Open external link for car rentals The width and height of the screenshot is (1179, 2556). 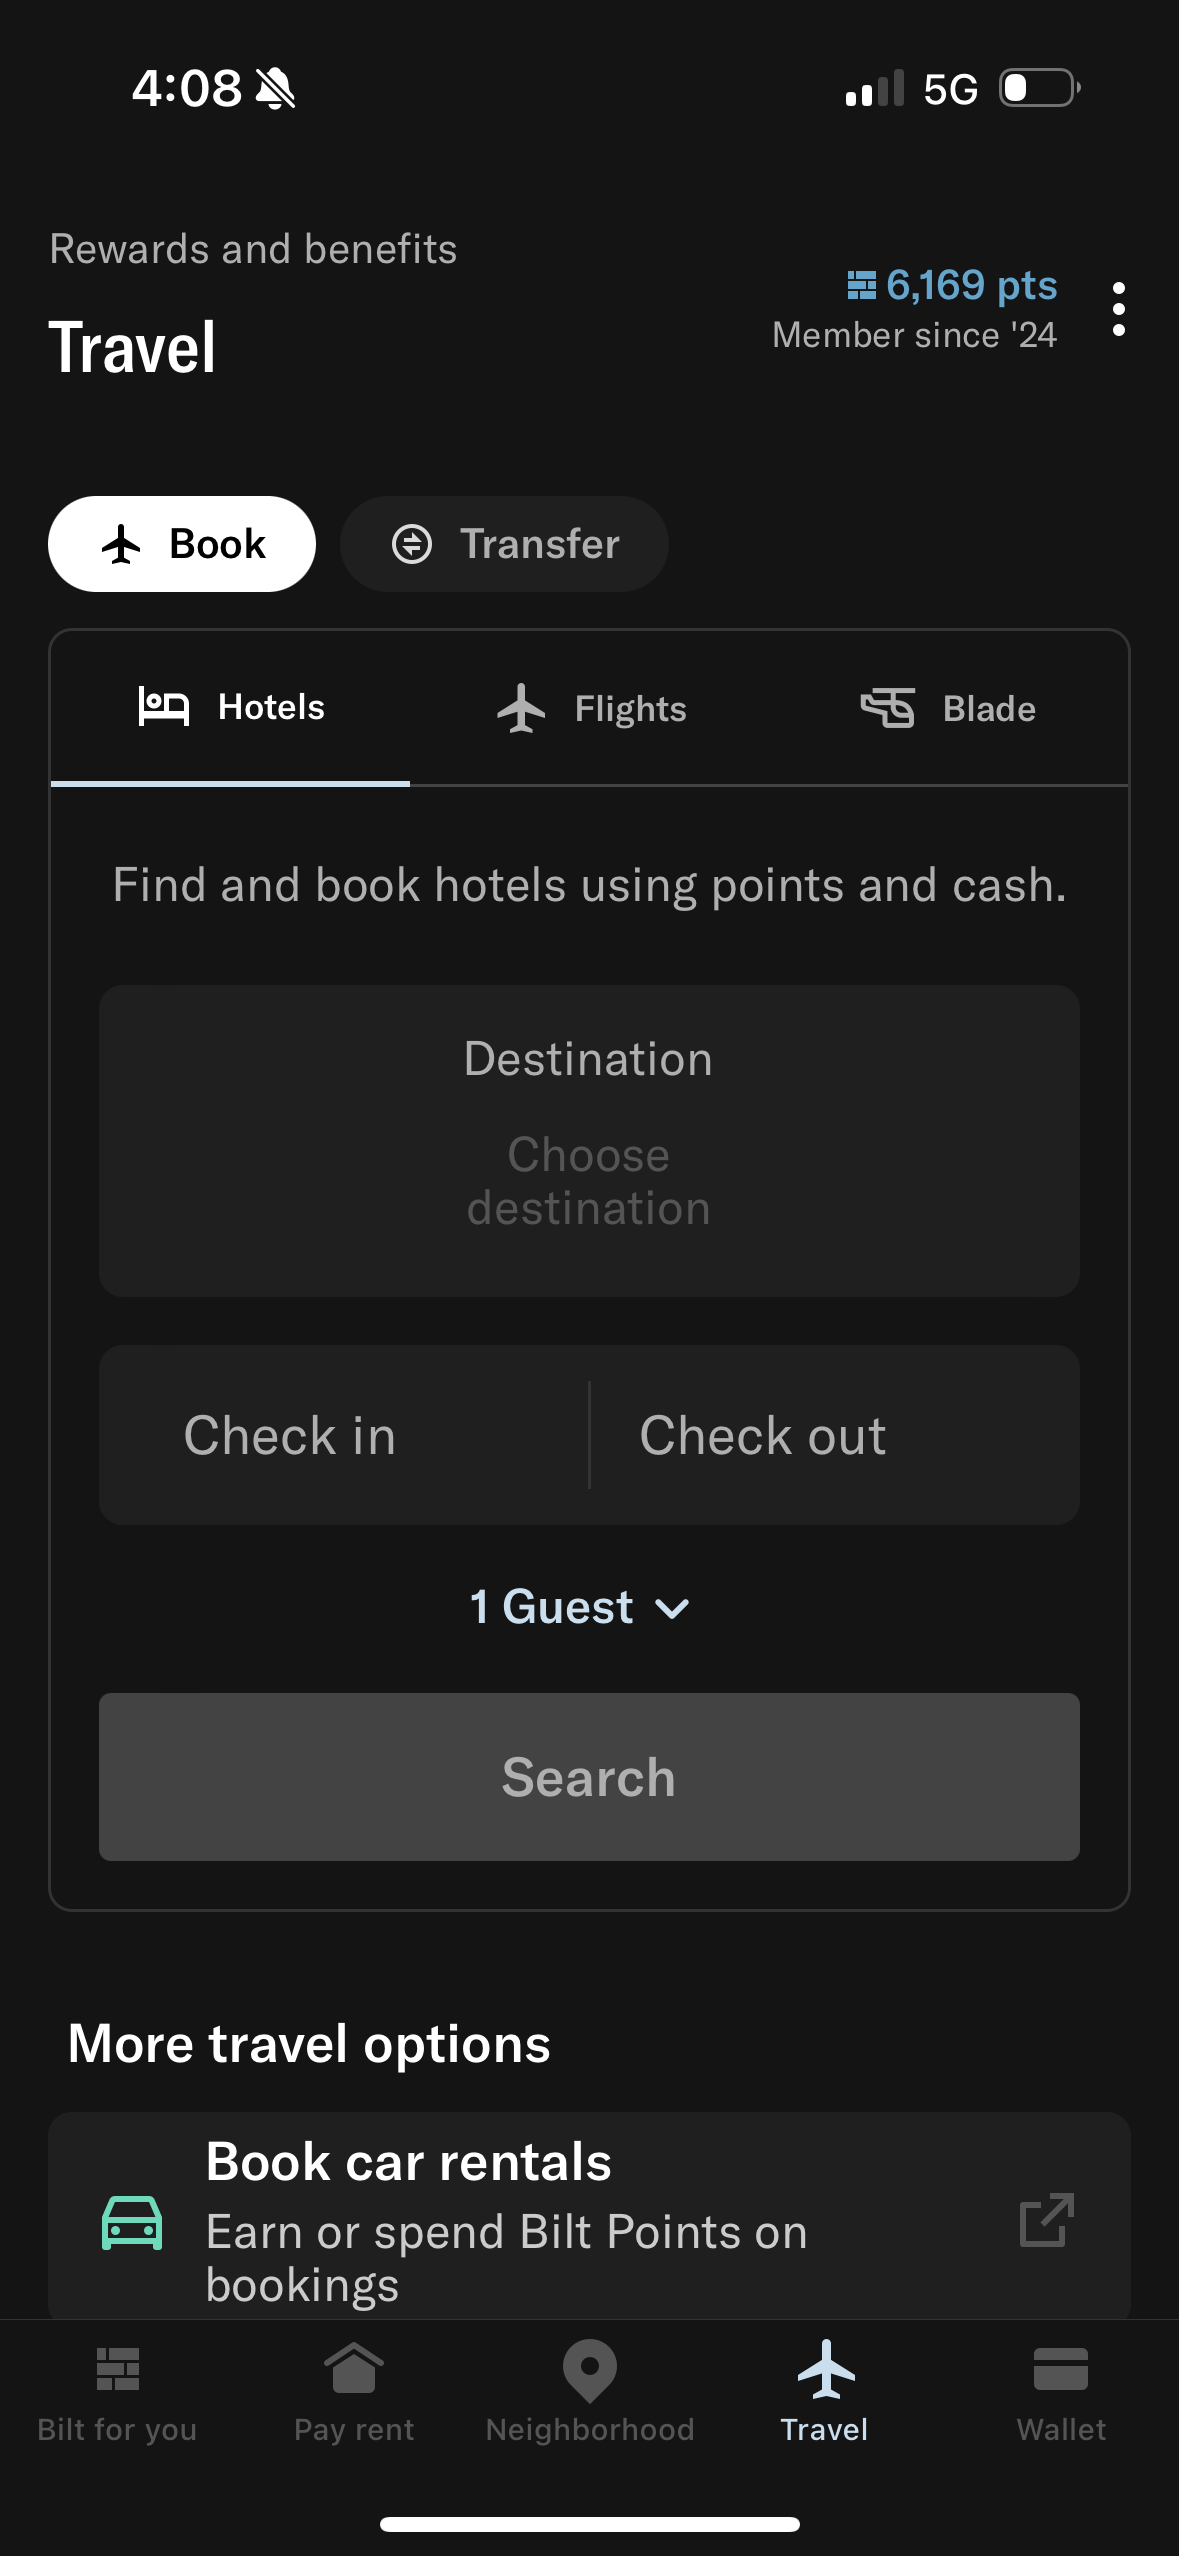(x=1046, y=2220)
